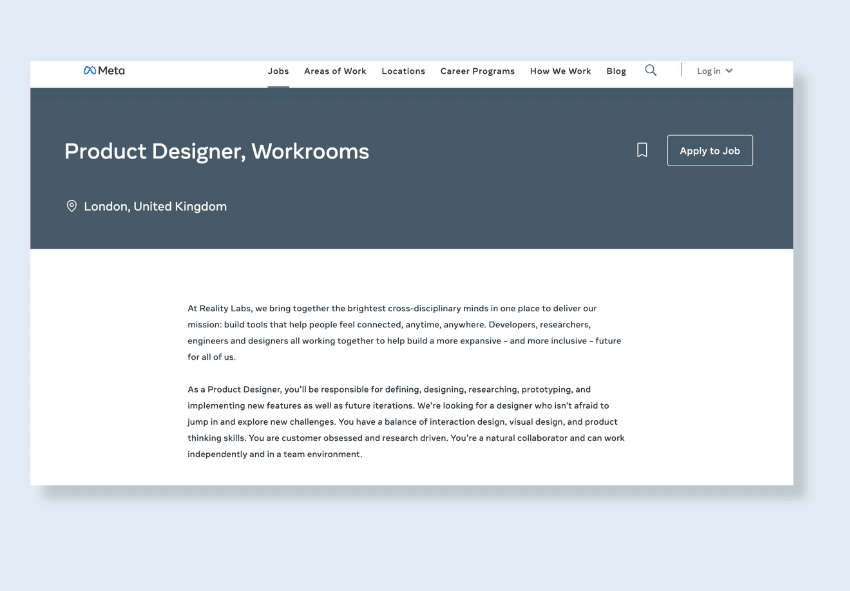The height and width of the screenshot is (591, 850).
Task: Click the Meta infinity logo
Action: 88,70
